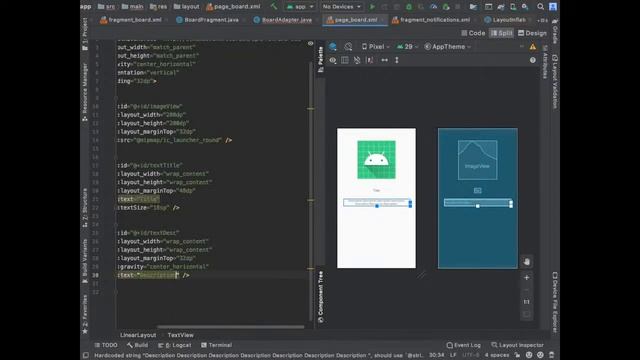The height and width of the screenshot is (360, 640).
Task: Switch to the fragment_board.xml tab
Action: (131, 20)
